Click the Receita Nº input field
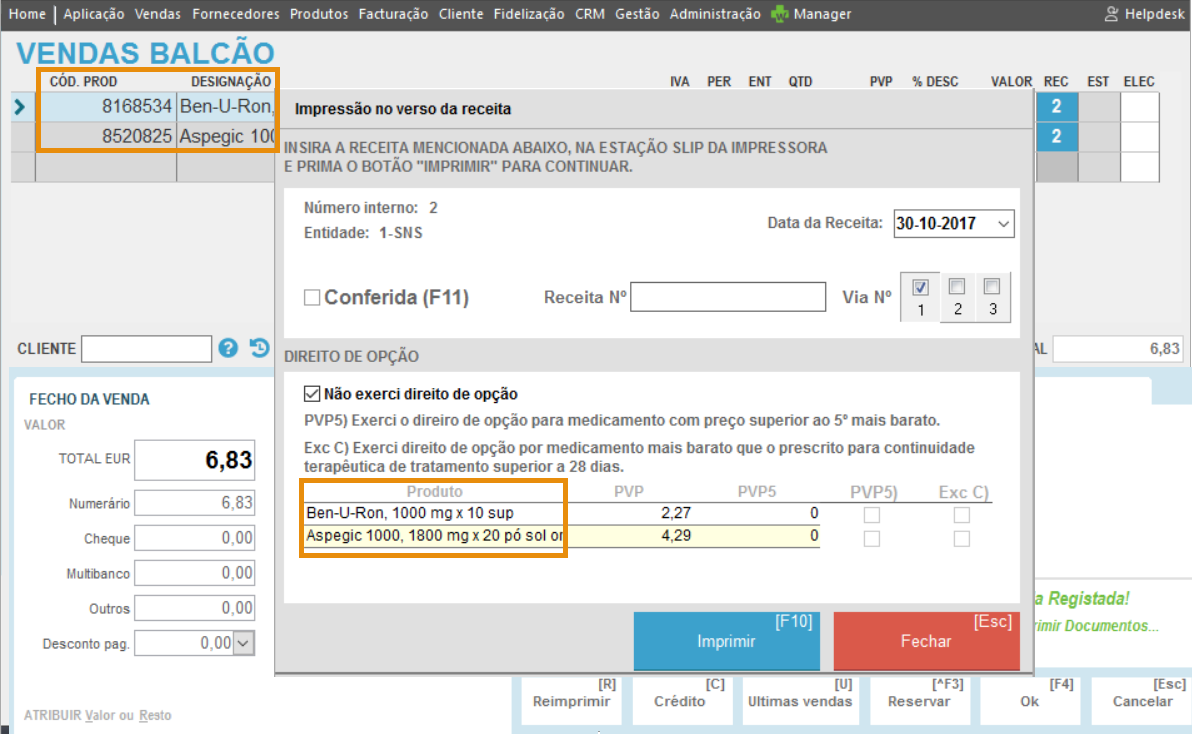 pyautogui.click(x=728, y=297)
